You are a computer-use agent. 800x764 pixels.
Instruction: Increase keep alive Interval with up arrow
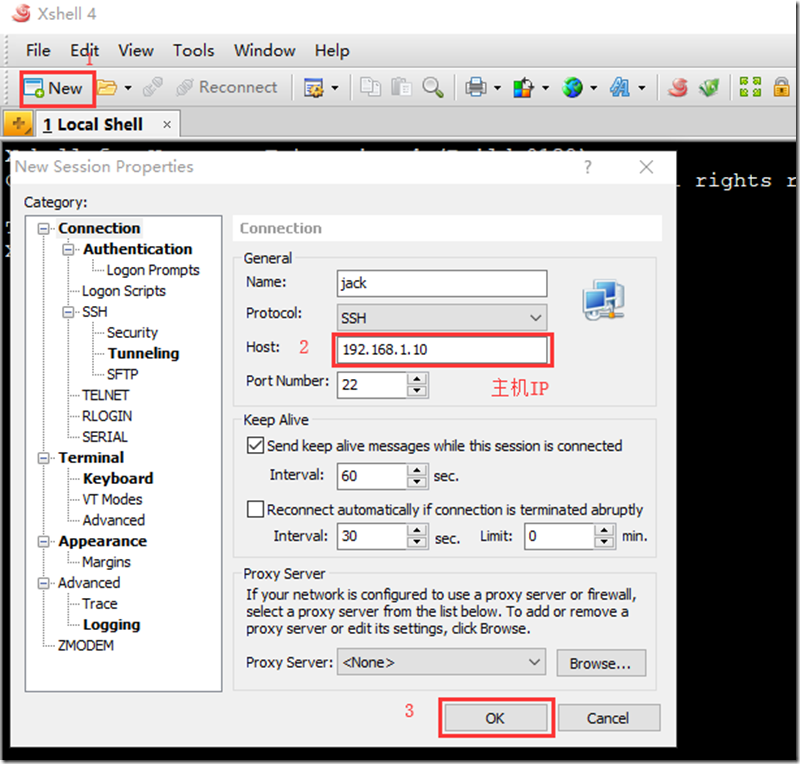(417, 470)
